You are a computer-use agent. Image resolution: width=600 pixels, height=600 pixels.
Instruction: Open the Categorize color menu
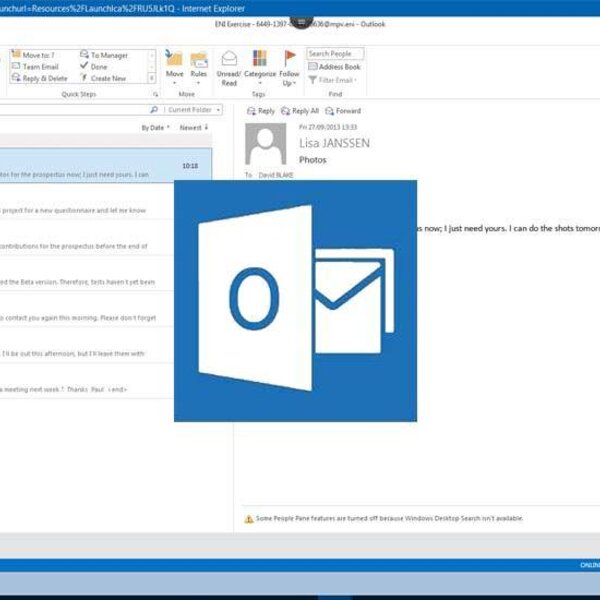click(x=260, y=68)
